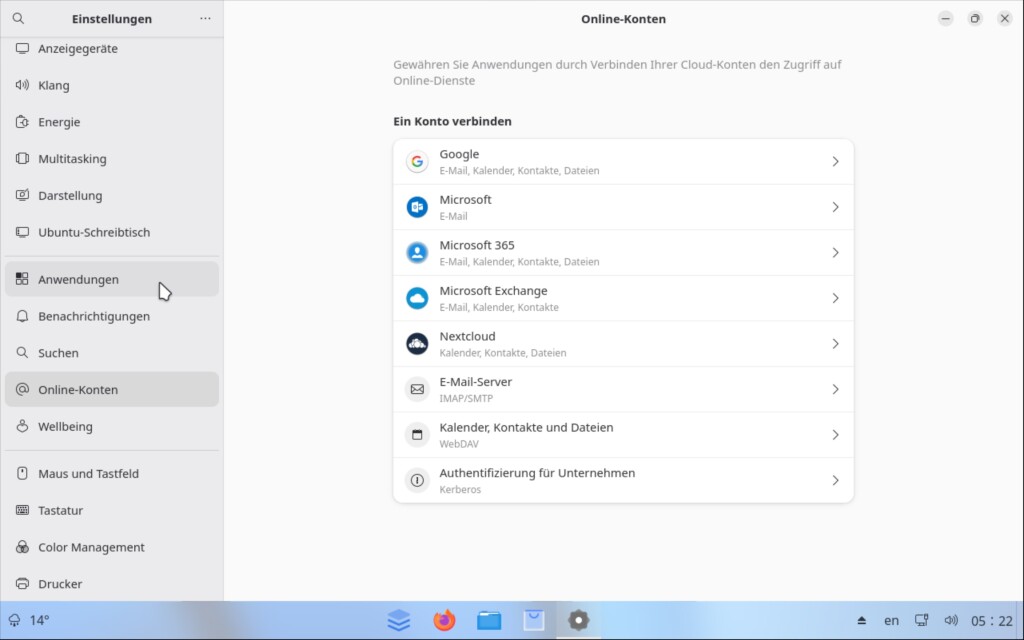The height and width of the screenshot is (640, 1024).
Task: Click the Ubuntu-Schreibtisch icon
Action: [x=22, y=232]
